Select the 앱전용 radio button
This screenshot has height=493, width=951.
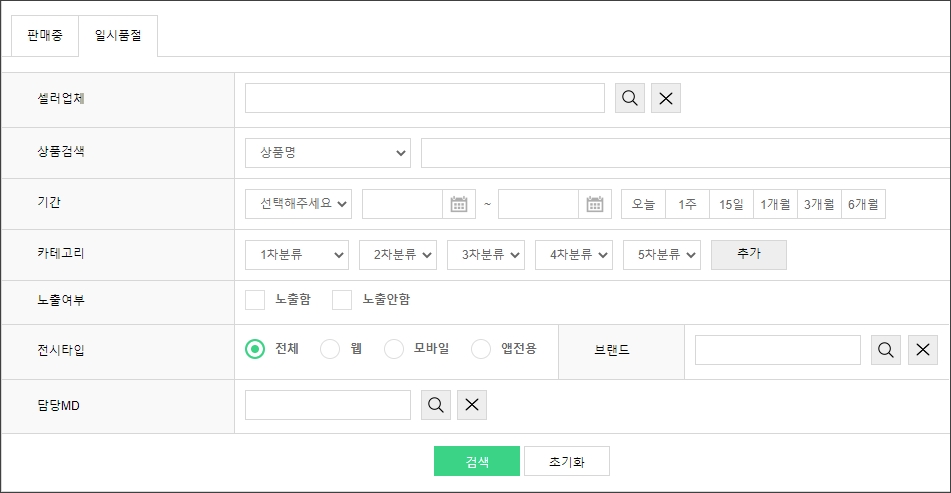coord(481,349)
